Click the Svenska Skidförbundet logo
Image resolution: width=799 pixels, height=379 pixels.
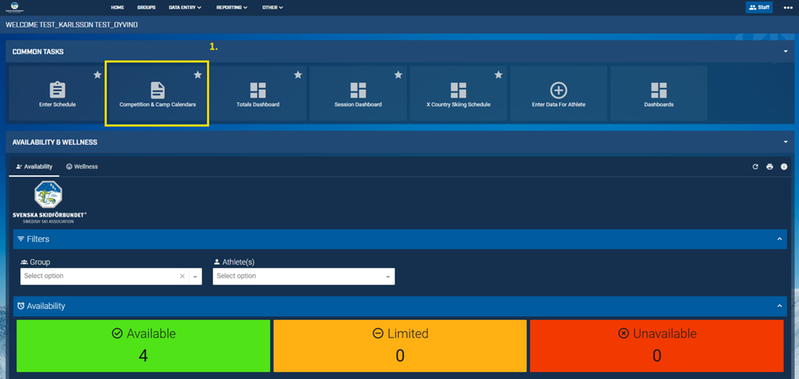click(49, 202)
